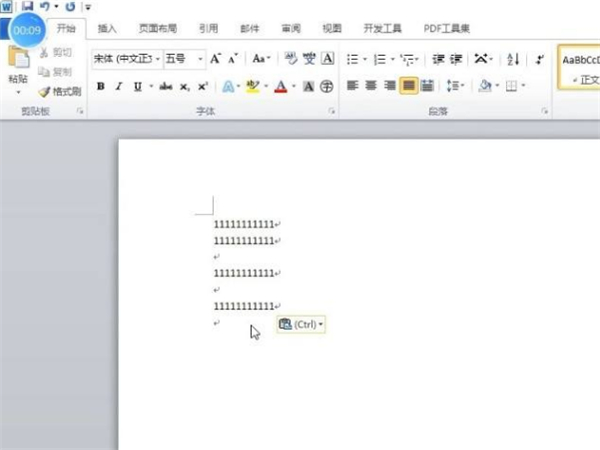Click the bullet list icon

coord(353,59)
